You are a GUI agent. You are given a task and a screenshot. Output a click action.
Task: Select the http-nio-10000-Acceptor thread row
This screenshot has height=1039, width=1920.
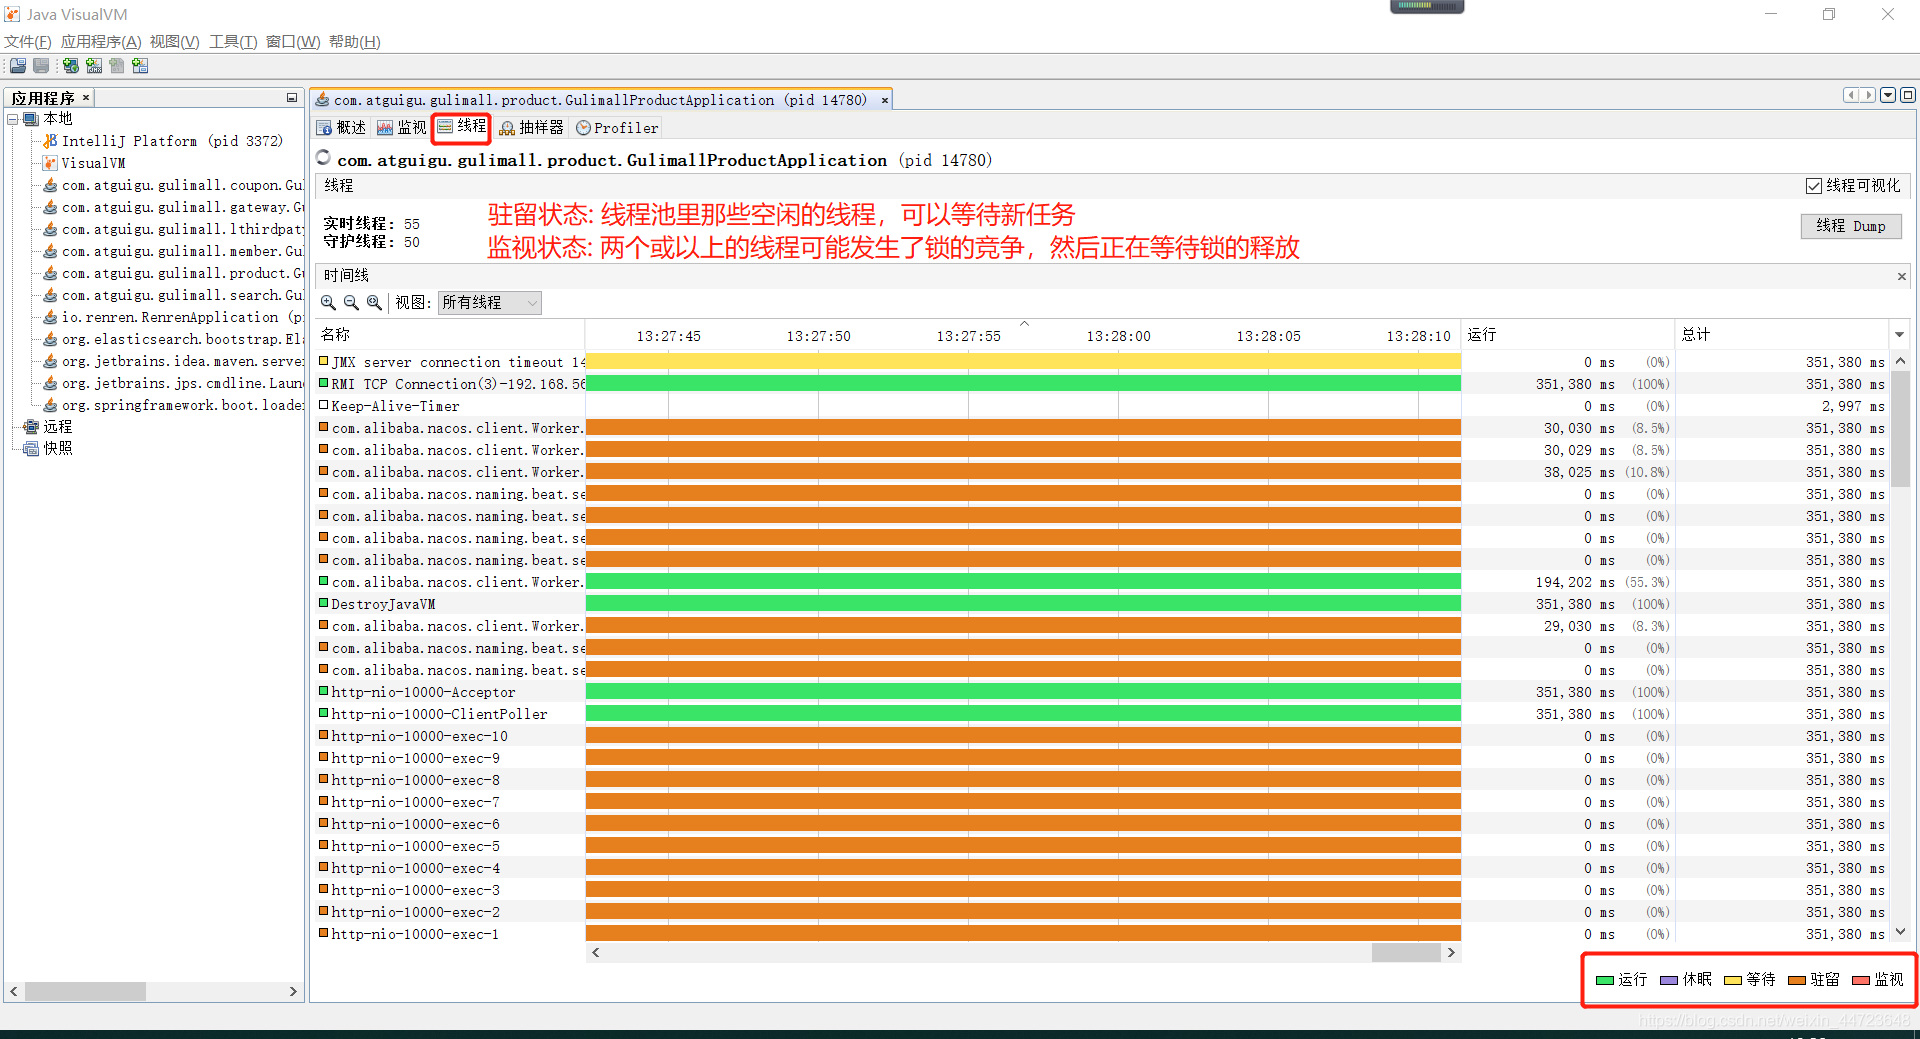1100,692
